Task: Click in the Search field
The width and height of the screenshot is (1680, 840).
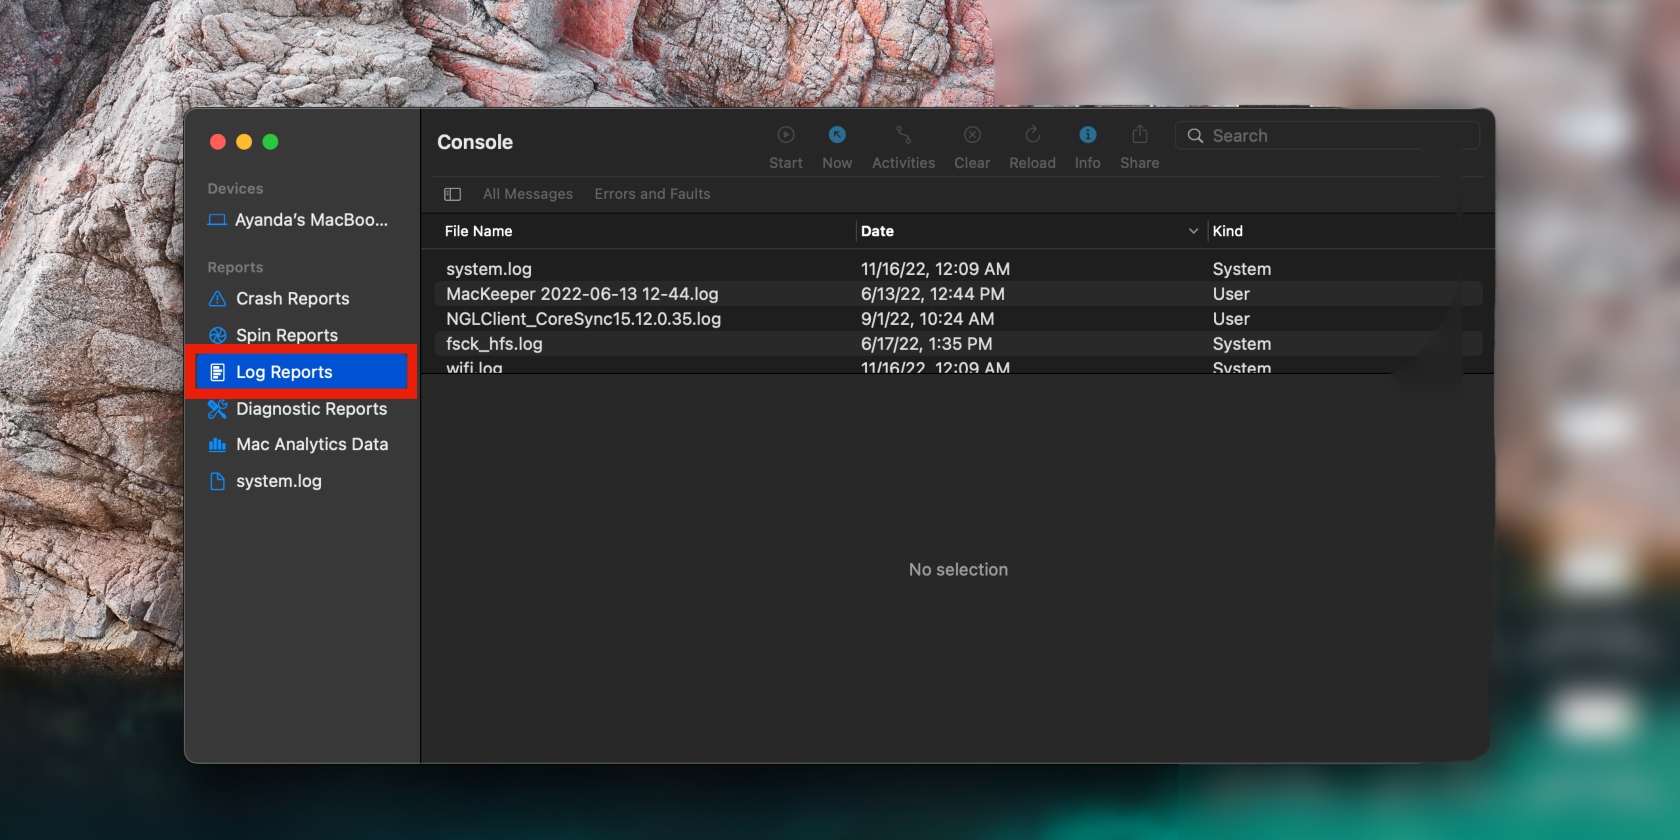Action: click(1327, 136)
